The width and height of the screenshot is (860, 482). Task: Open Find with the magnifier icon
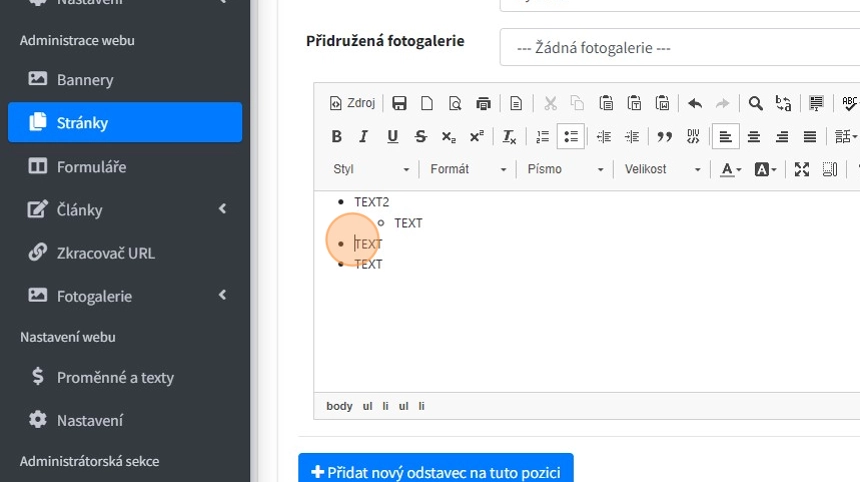coord(756,103)
